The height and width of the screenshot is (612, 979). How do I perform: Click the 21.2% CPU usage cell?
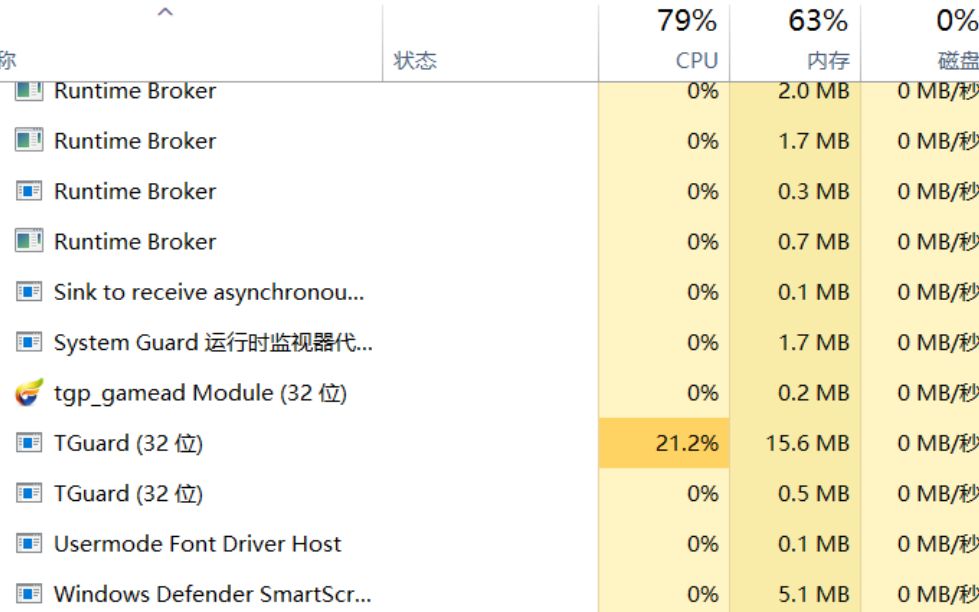tap(687, 443)
